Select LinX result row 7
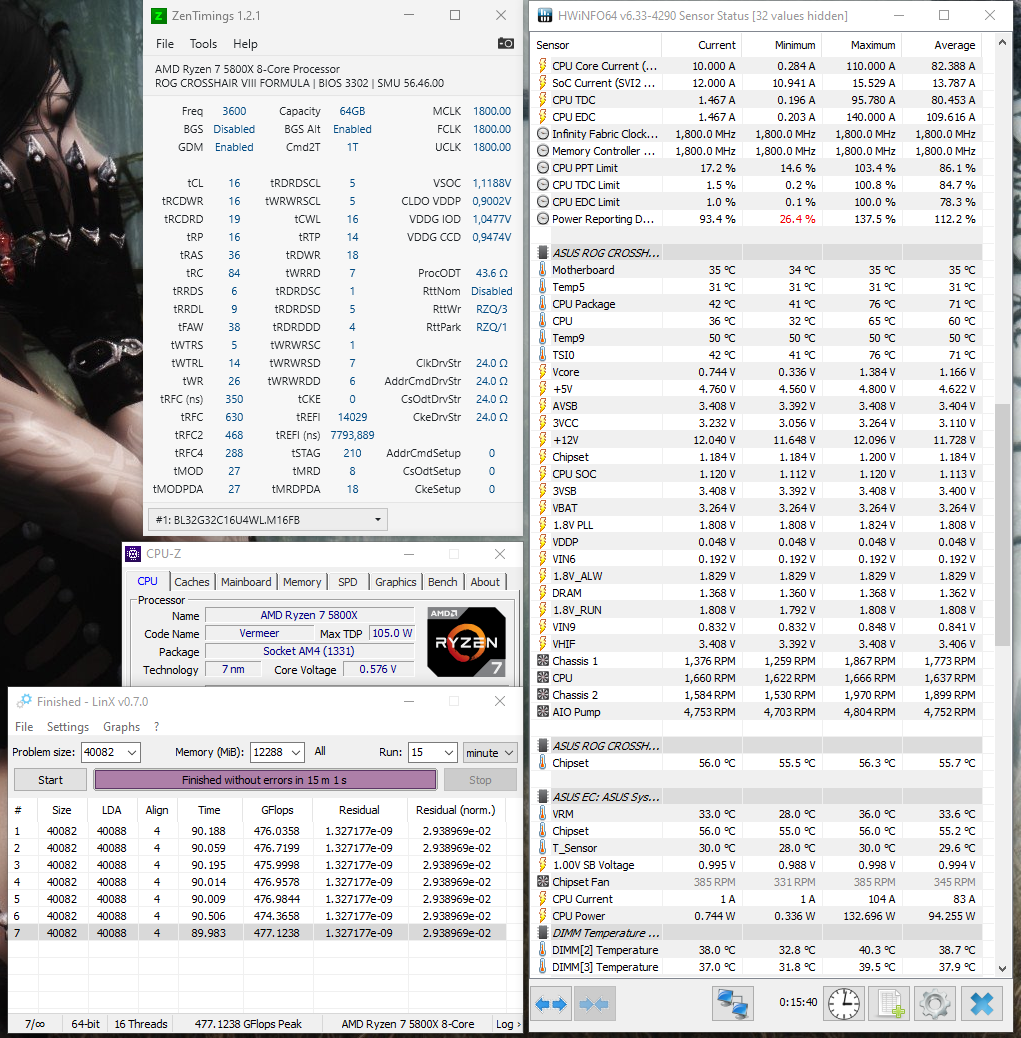The width and height of the screenshot is (1021, 1038). coord(257,933)
